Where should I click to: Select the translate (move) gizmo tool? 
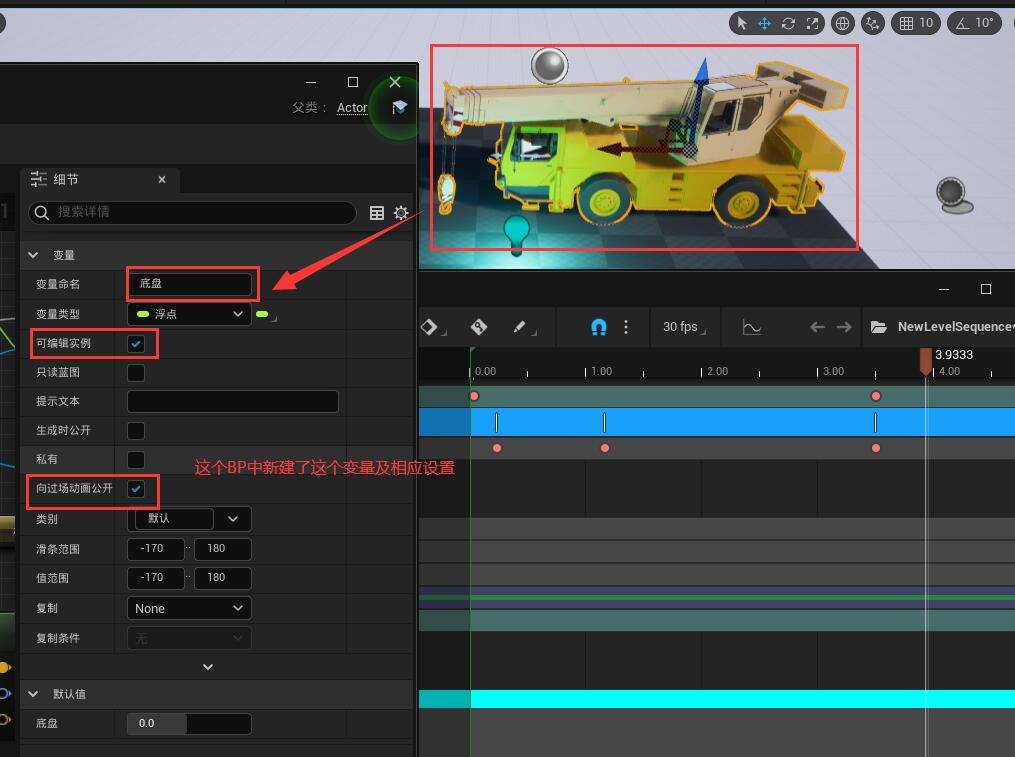764,23
